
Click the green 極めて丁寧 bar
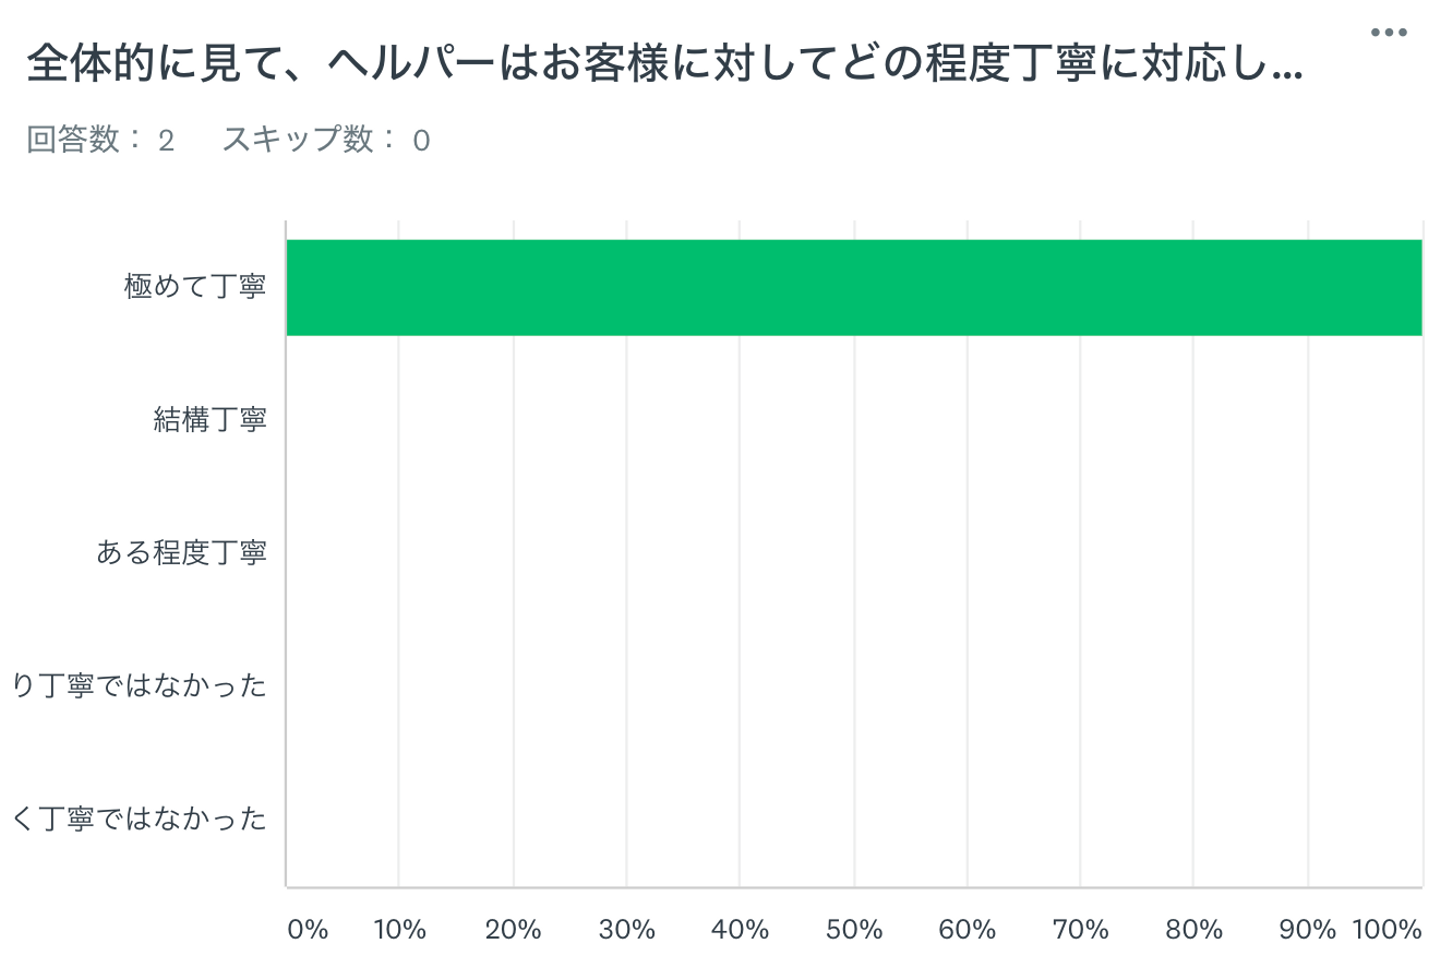pos(853,288)
